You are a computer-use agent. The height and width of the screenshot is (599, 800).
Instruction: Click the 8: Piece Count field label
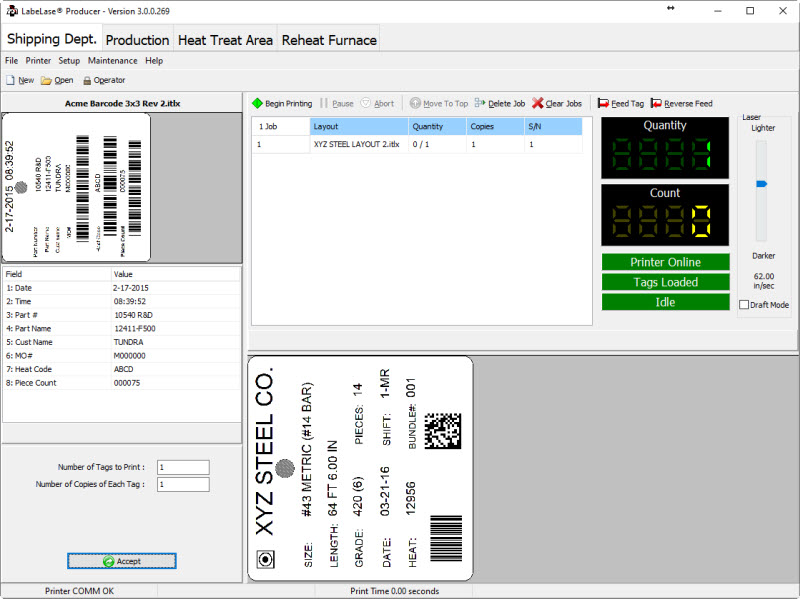click(31, 383)
